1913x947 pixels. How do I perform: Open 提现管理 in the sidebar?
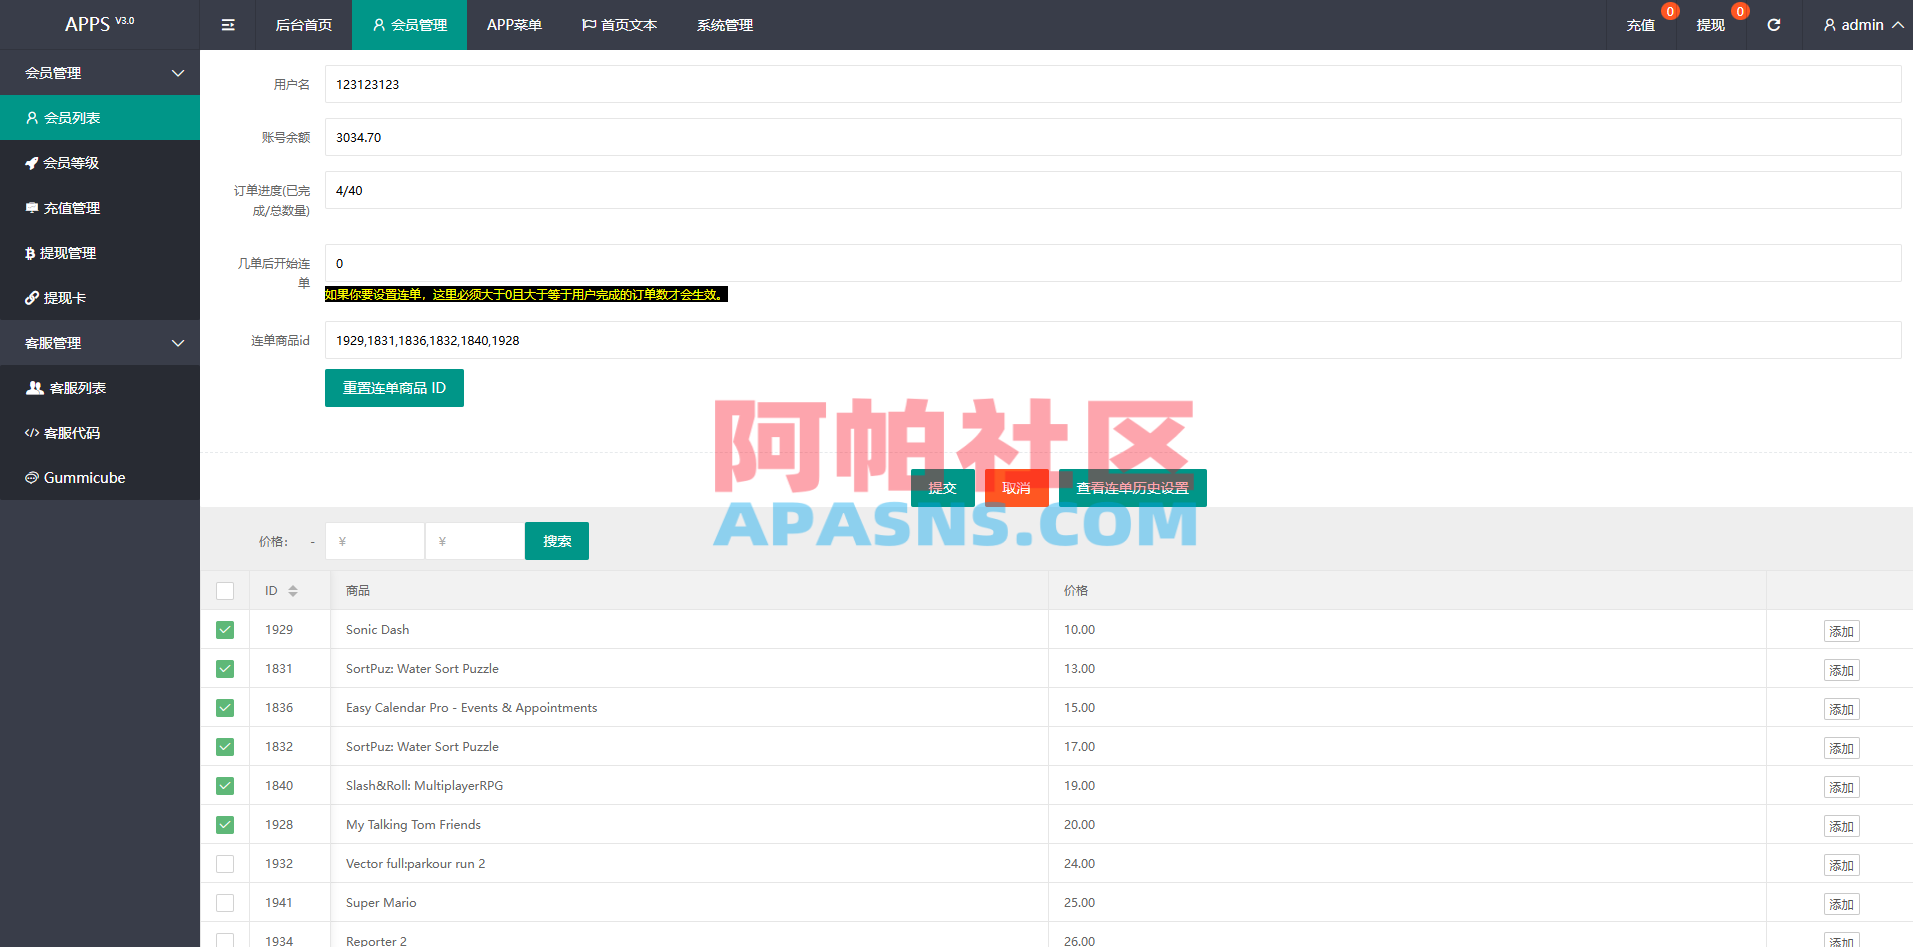coord(70,252)
